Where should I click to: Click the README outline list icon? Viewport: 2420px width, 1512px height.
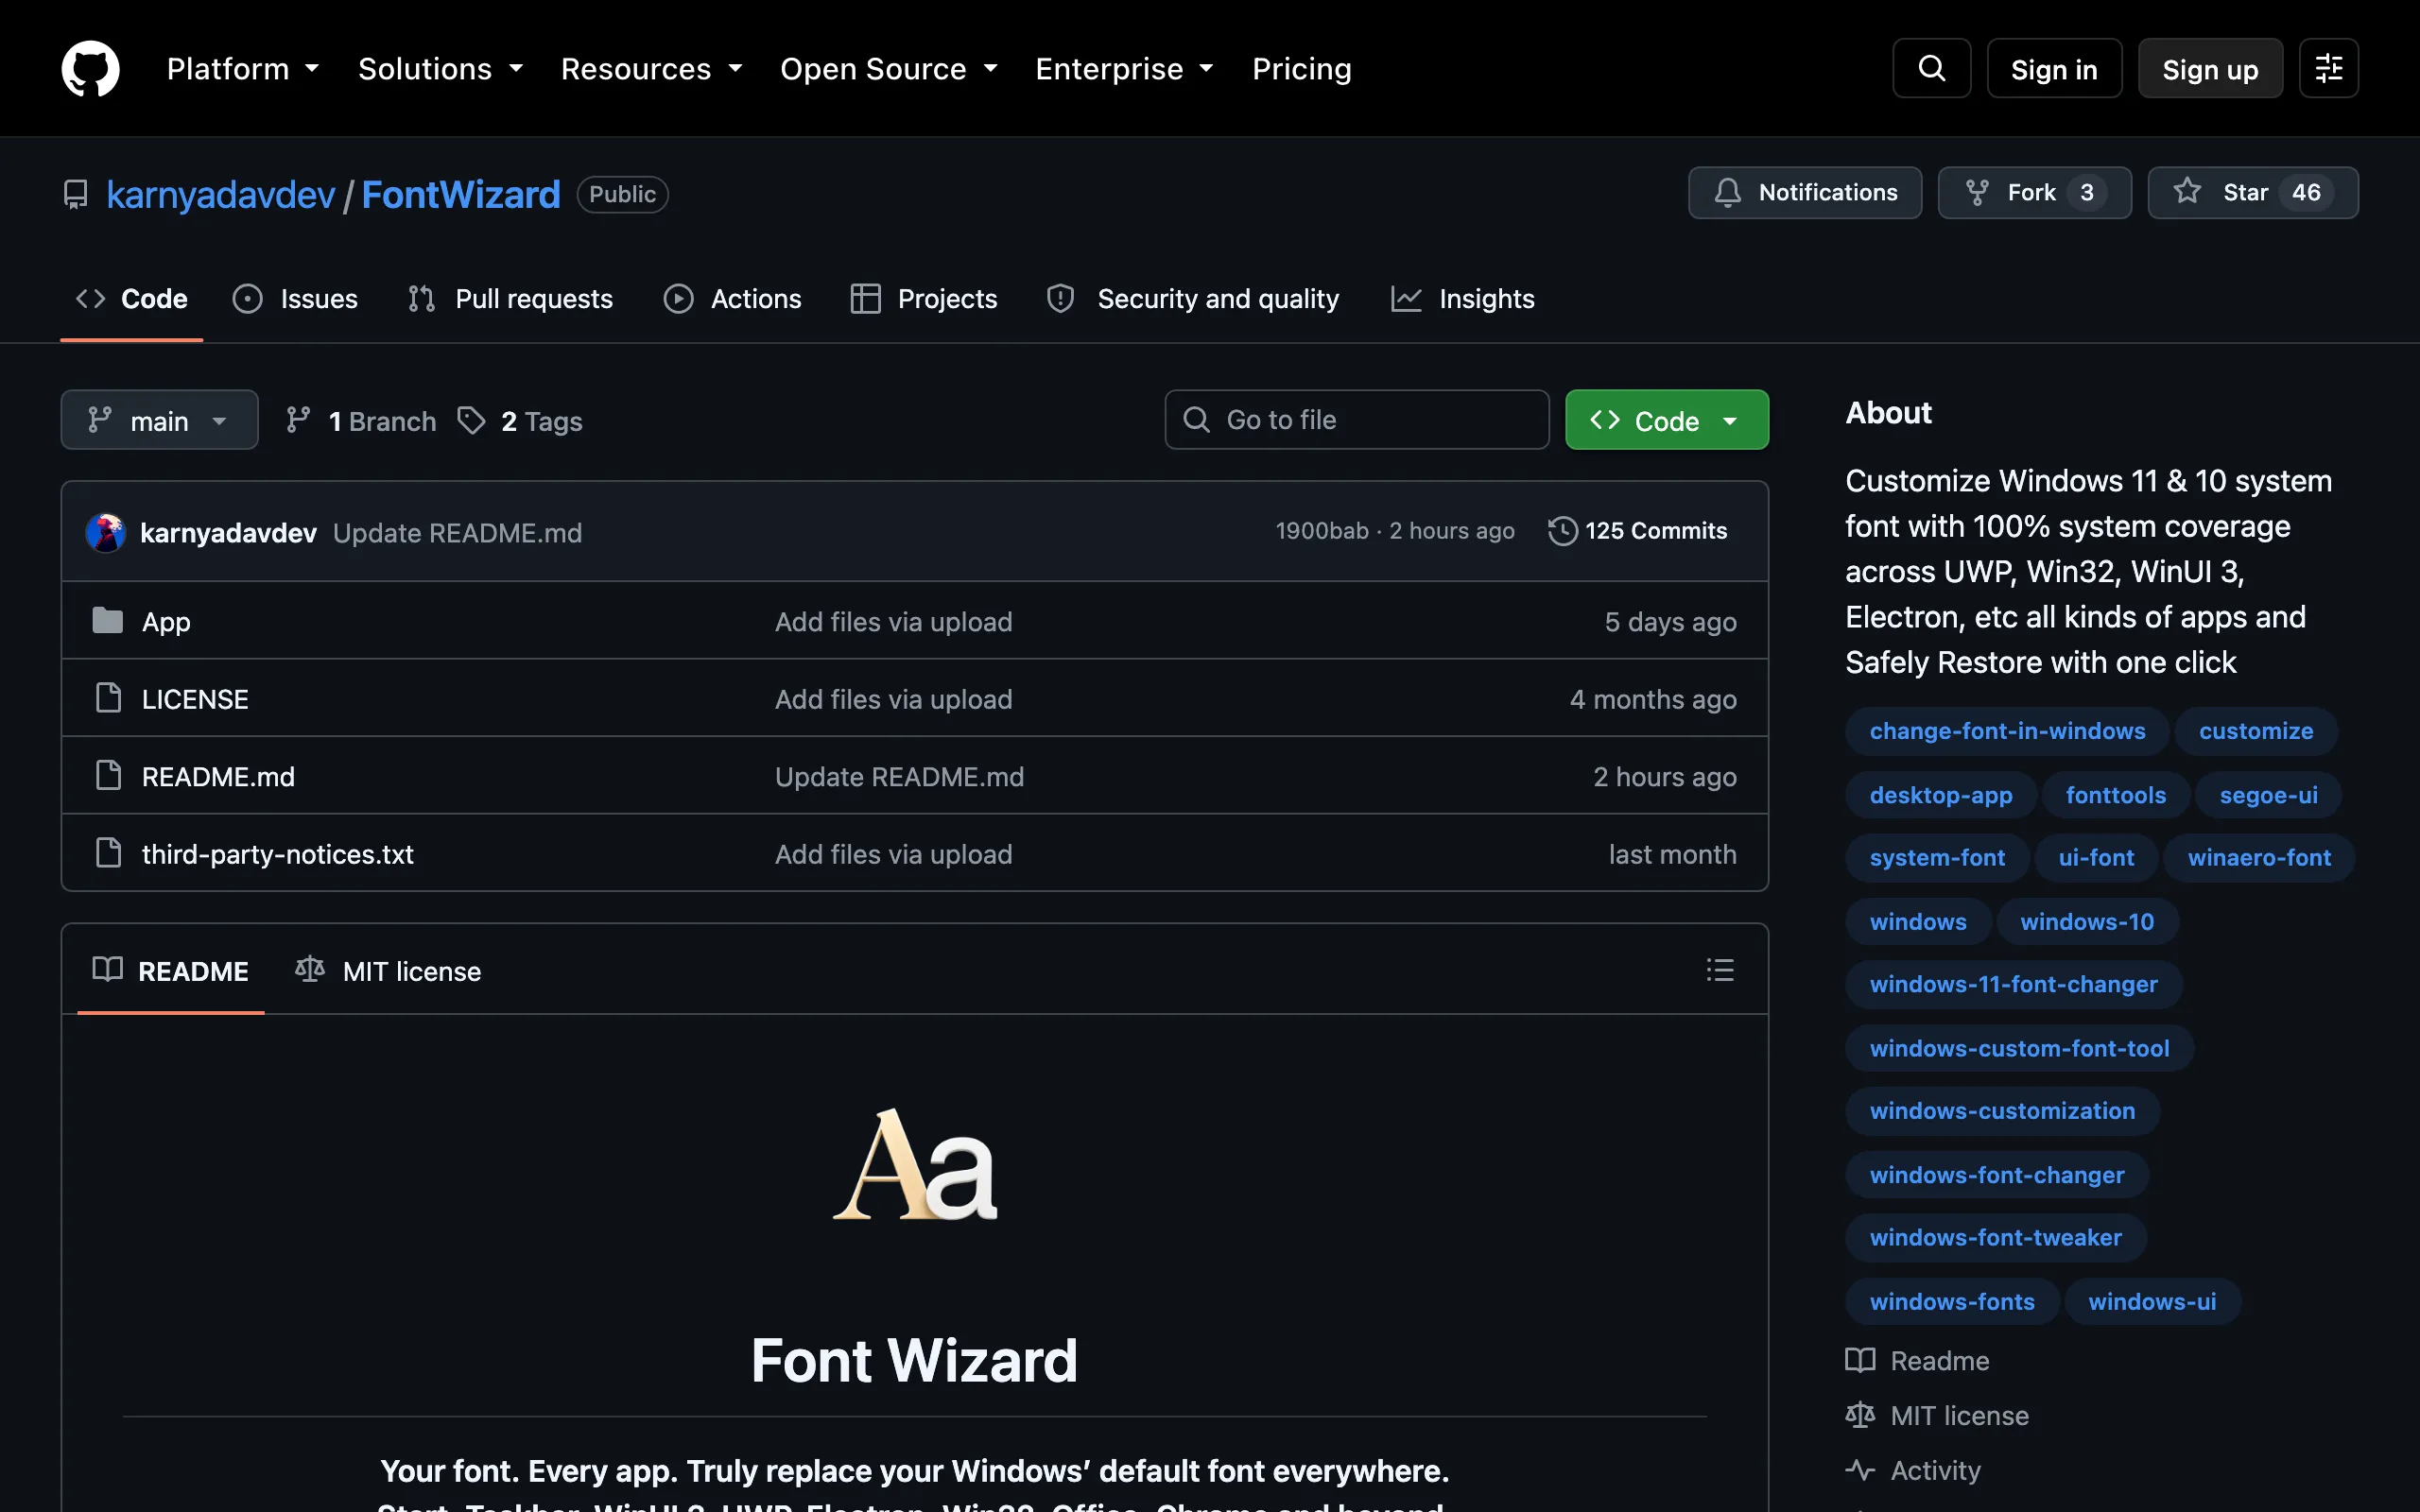pyautogui.click(x=1719, y=969)
